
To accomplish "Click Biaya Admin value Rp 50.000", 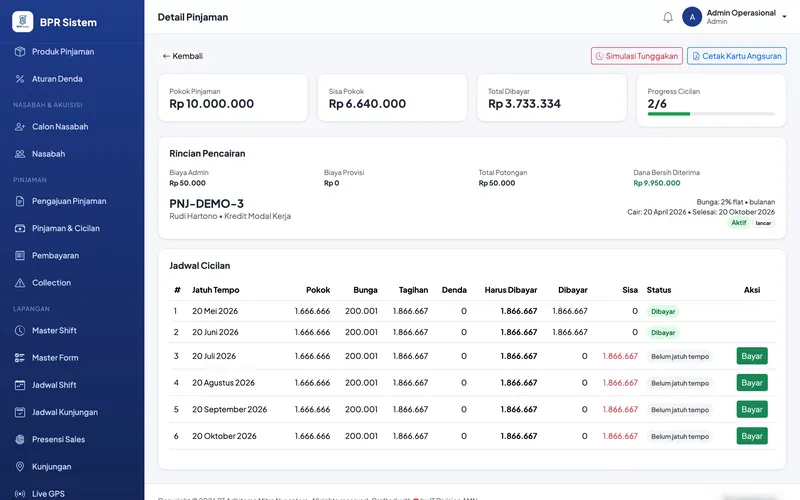I will (187, 183).
